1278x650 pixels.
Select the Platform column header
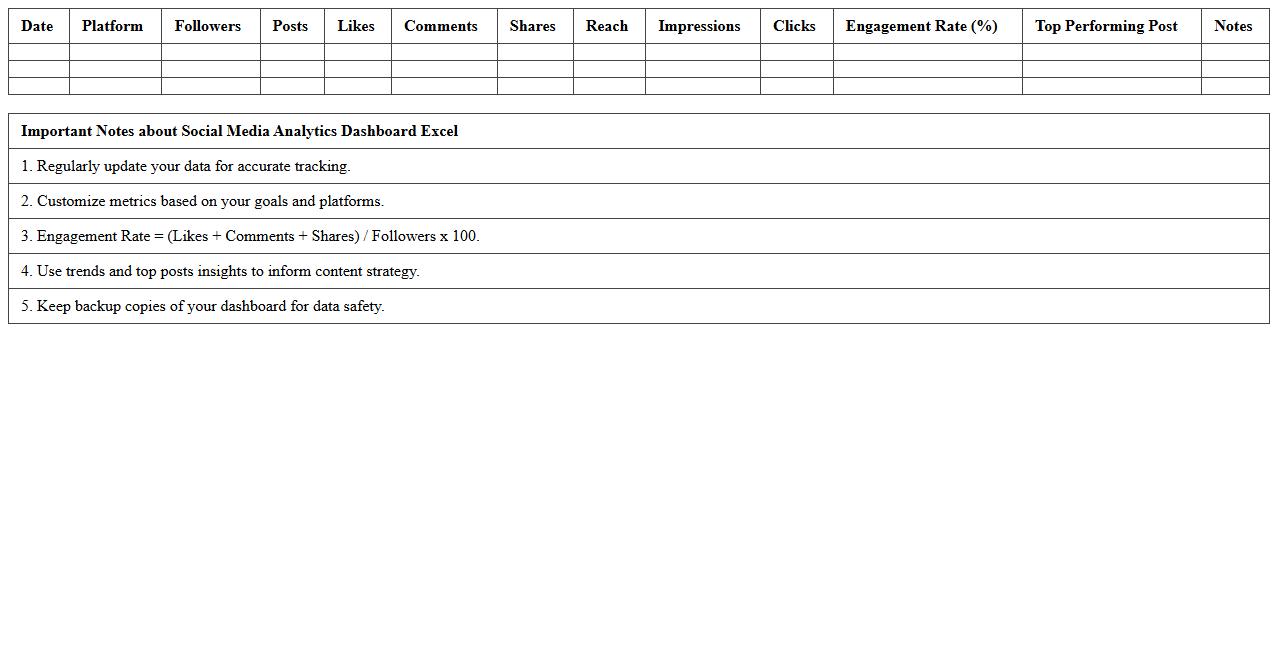pyautogui.click(x=113, y=26)
